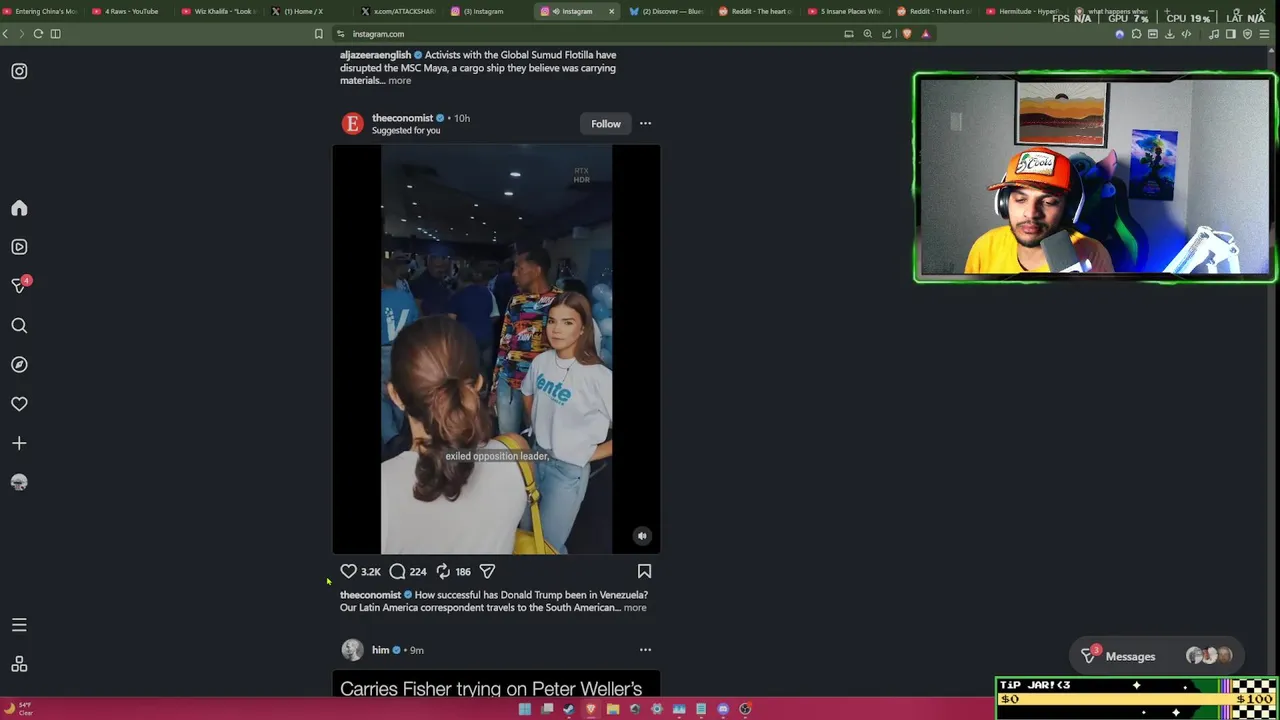Expand theeconomist caption with more
The height and width of the screenshot is (720, 1280).
(x=635, y=608)
